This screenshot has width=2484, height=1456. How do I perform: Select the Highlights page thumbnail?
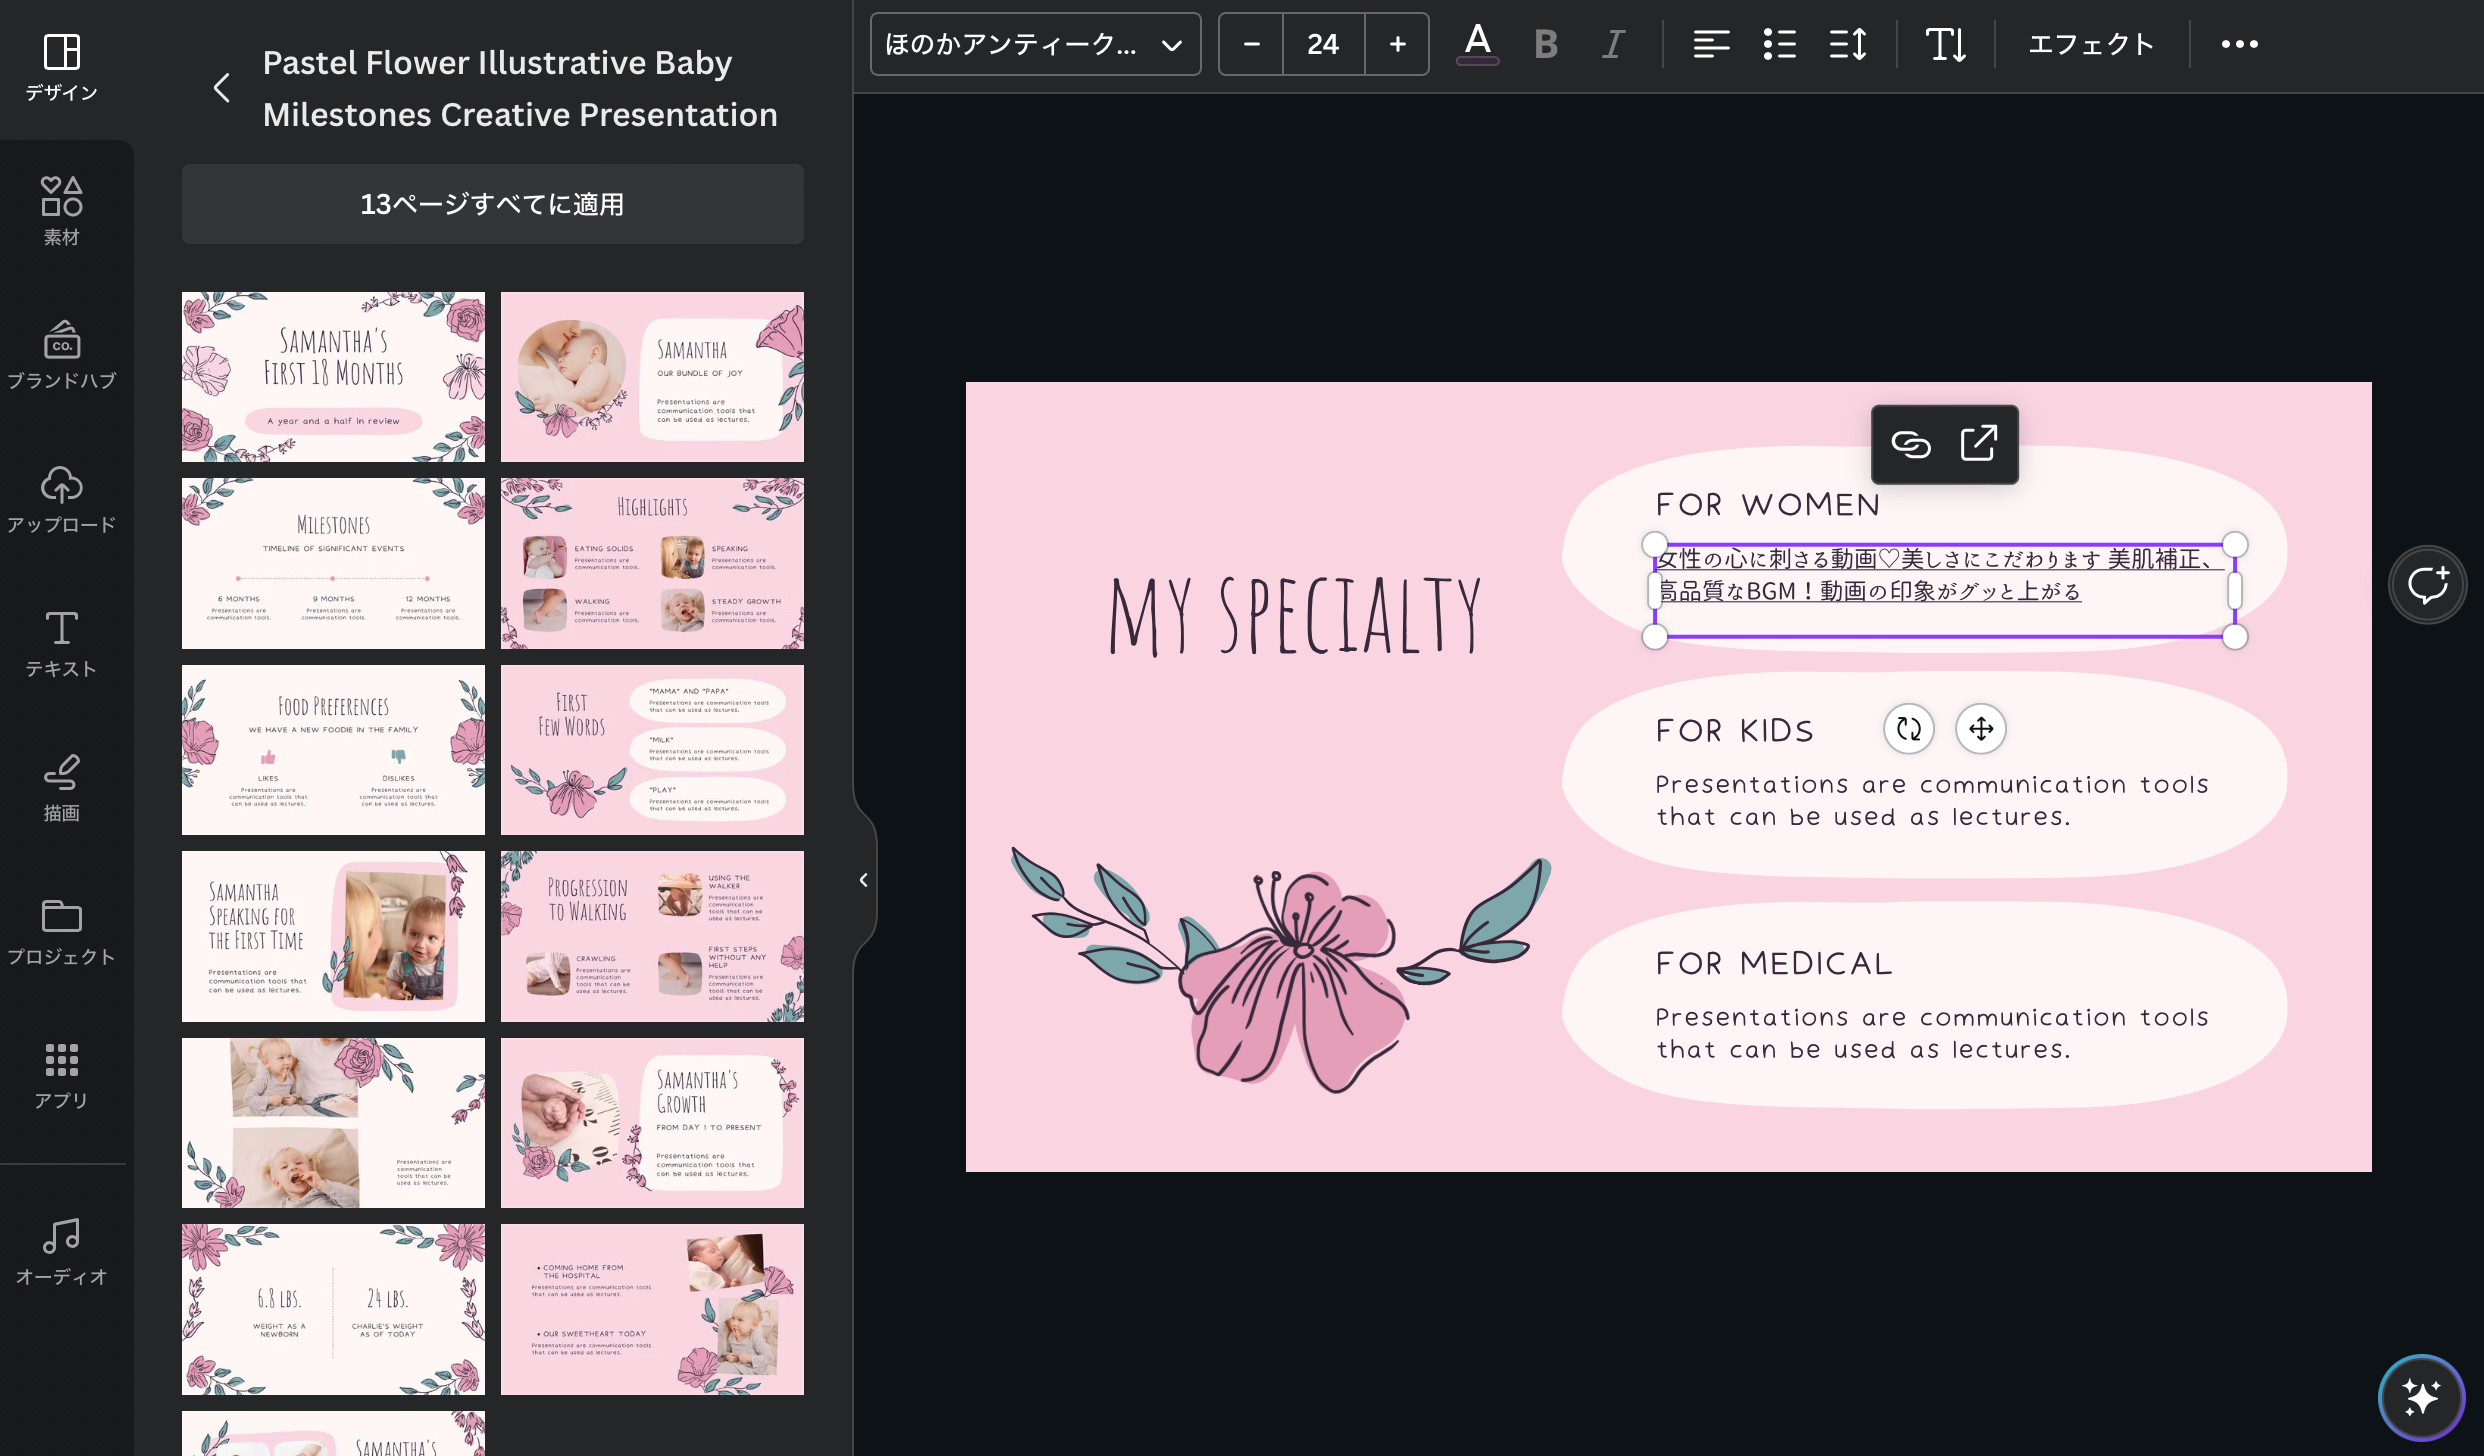point(652,563)
